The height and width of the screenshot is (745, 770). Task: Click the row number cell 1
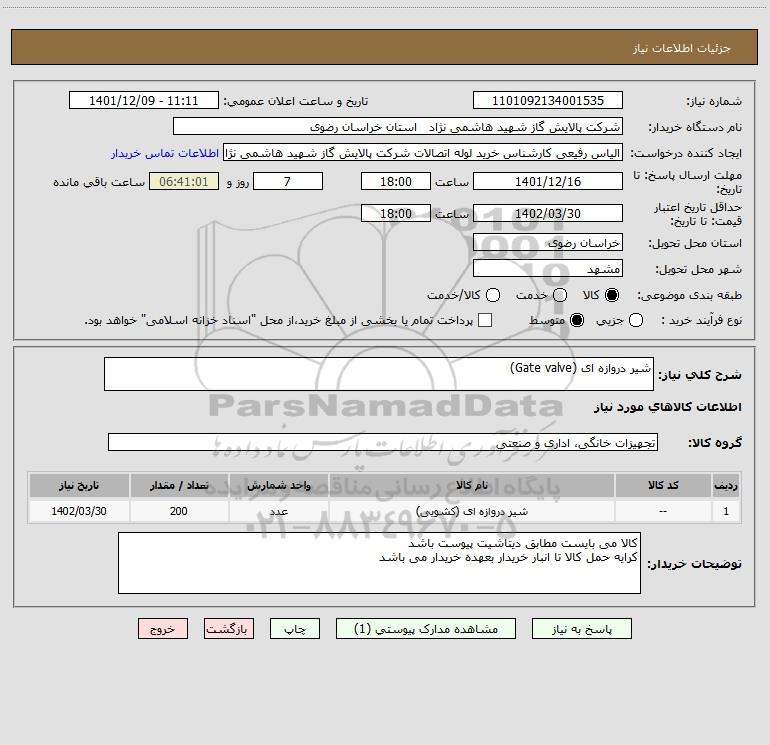click(726, 511)
